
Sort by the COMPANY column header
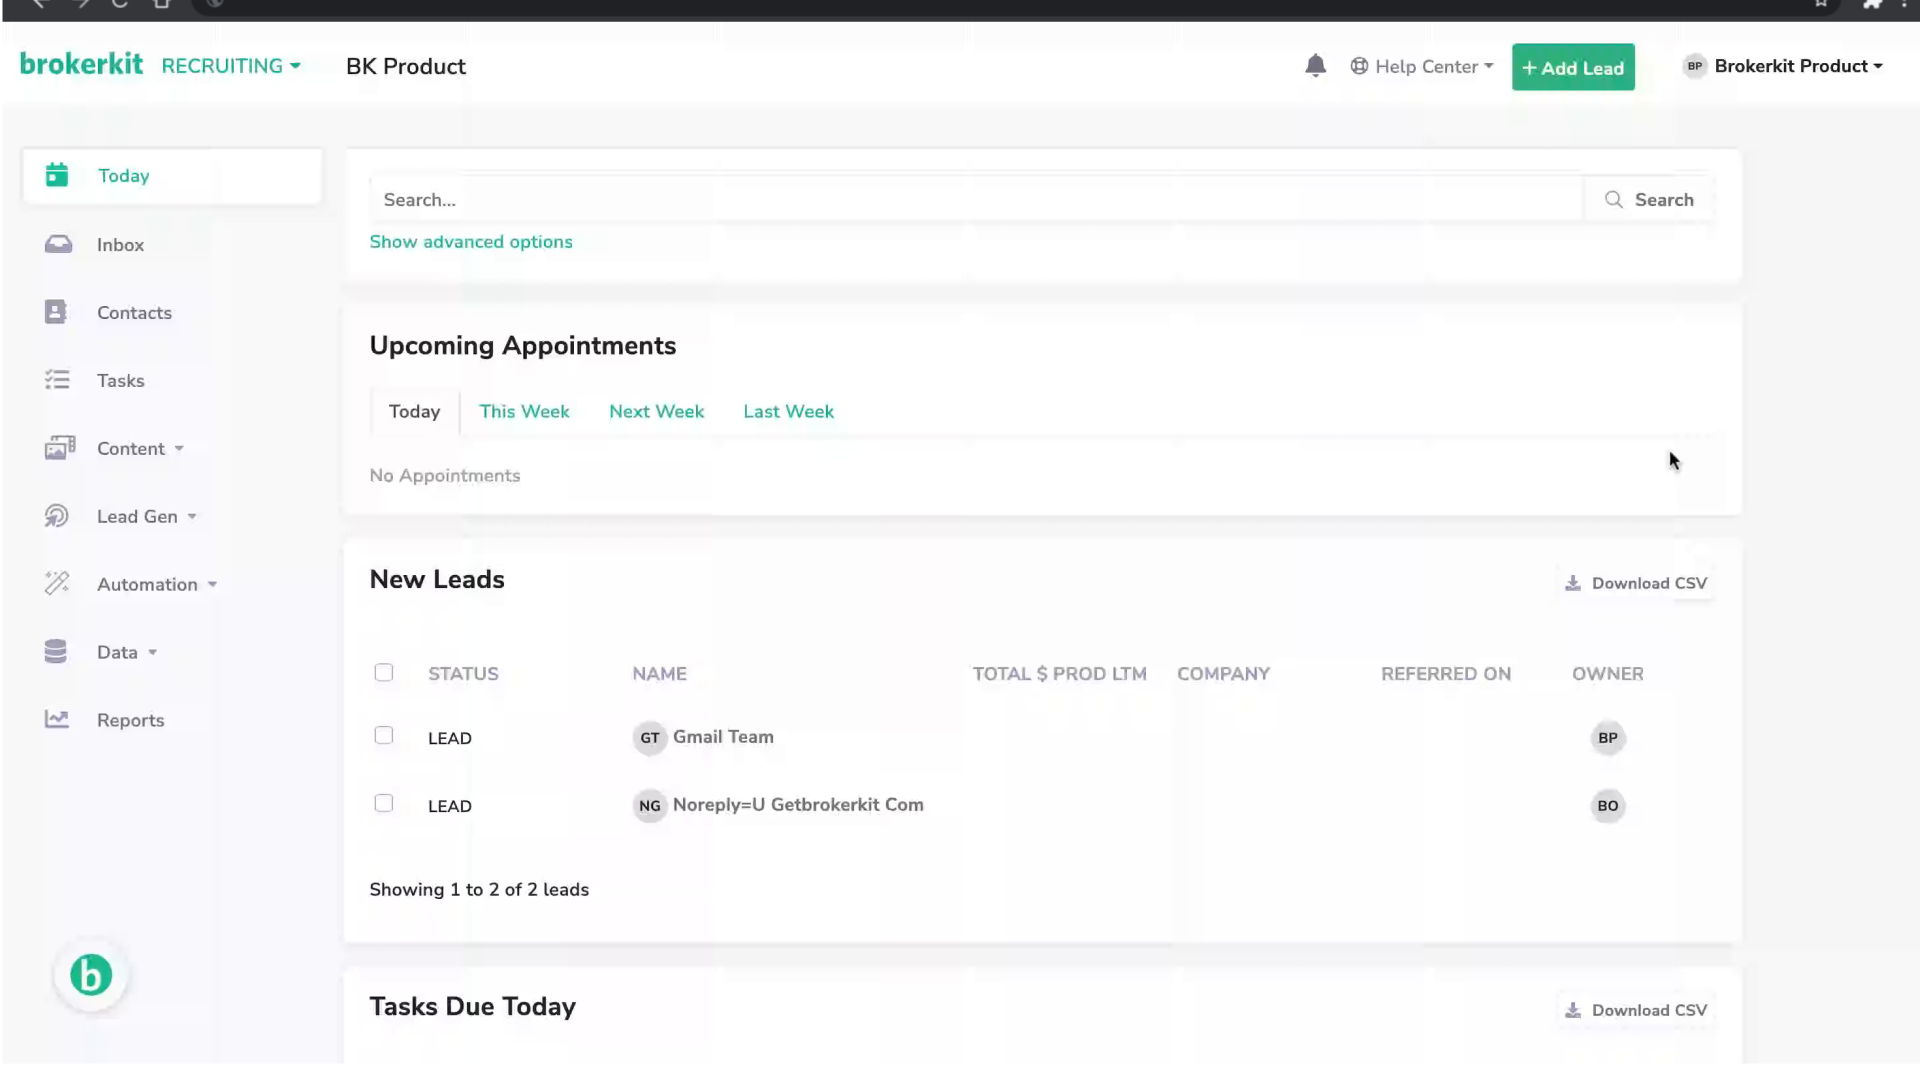[x=1223, y=674]
